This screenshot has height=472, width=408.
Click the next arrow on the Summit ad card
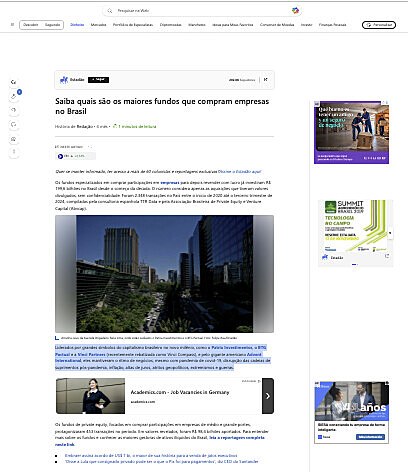click(x=390, y=233)
